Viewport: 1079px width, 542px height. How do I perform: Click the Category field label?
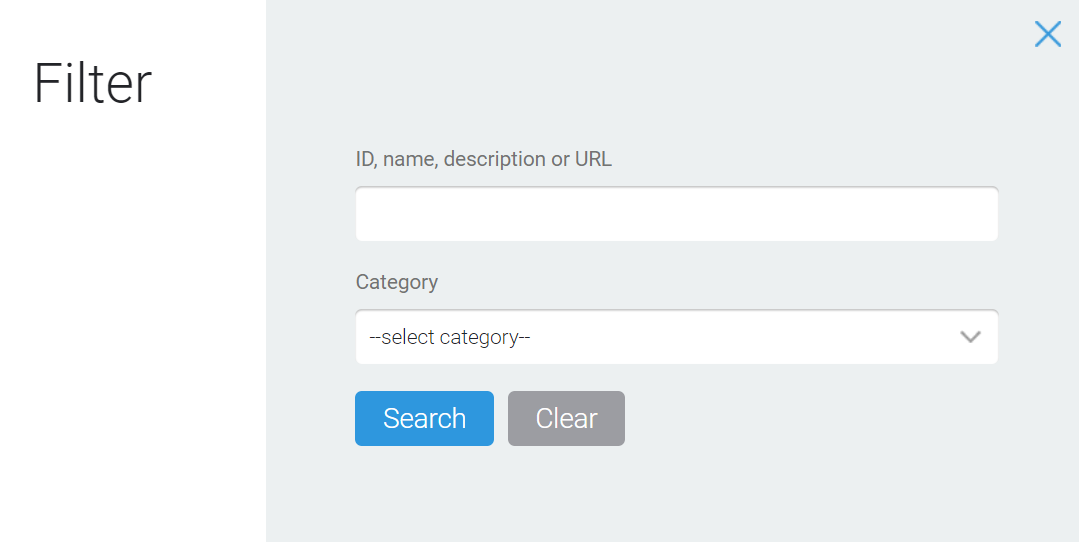tap(396, 282)
